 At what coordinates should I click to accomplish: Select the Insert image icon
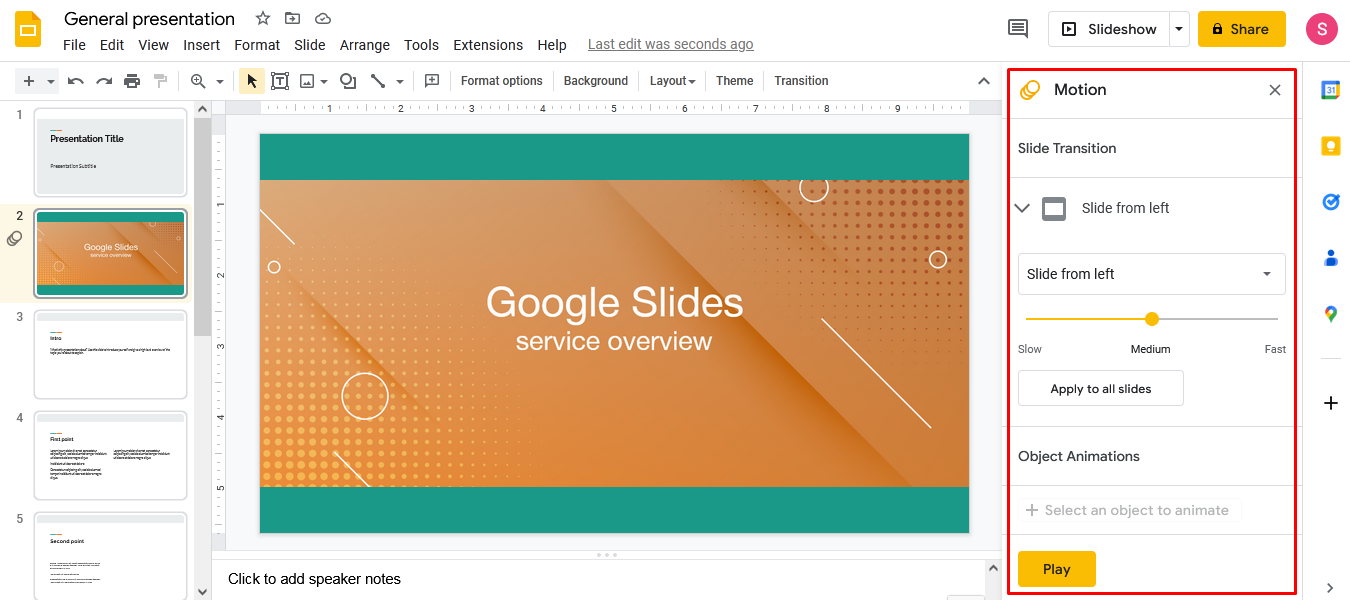pyautogui.click(x=308, y=80)
